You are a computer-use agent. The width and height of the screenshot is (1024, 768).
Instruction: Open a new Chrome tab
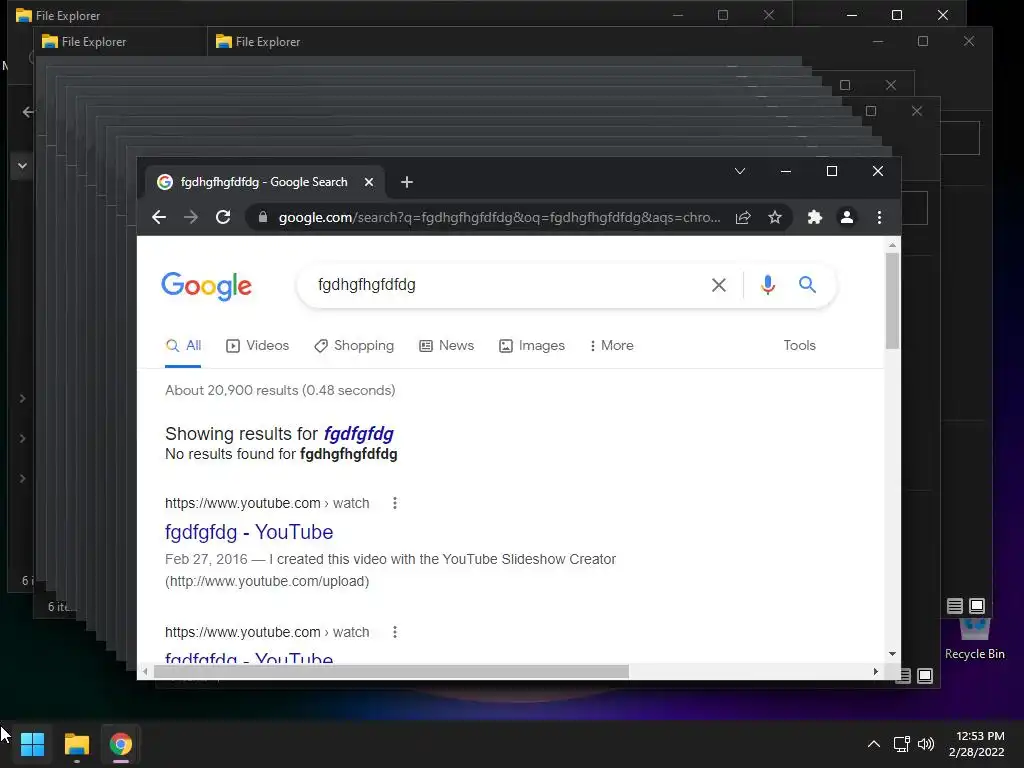(x=406, y=182)
